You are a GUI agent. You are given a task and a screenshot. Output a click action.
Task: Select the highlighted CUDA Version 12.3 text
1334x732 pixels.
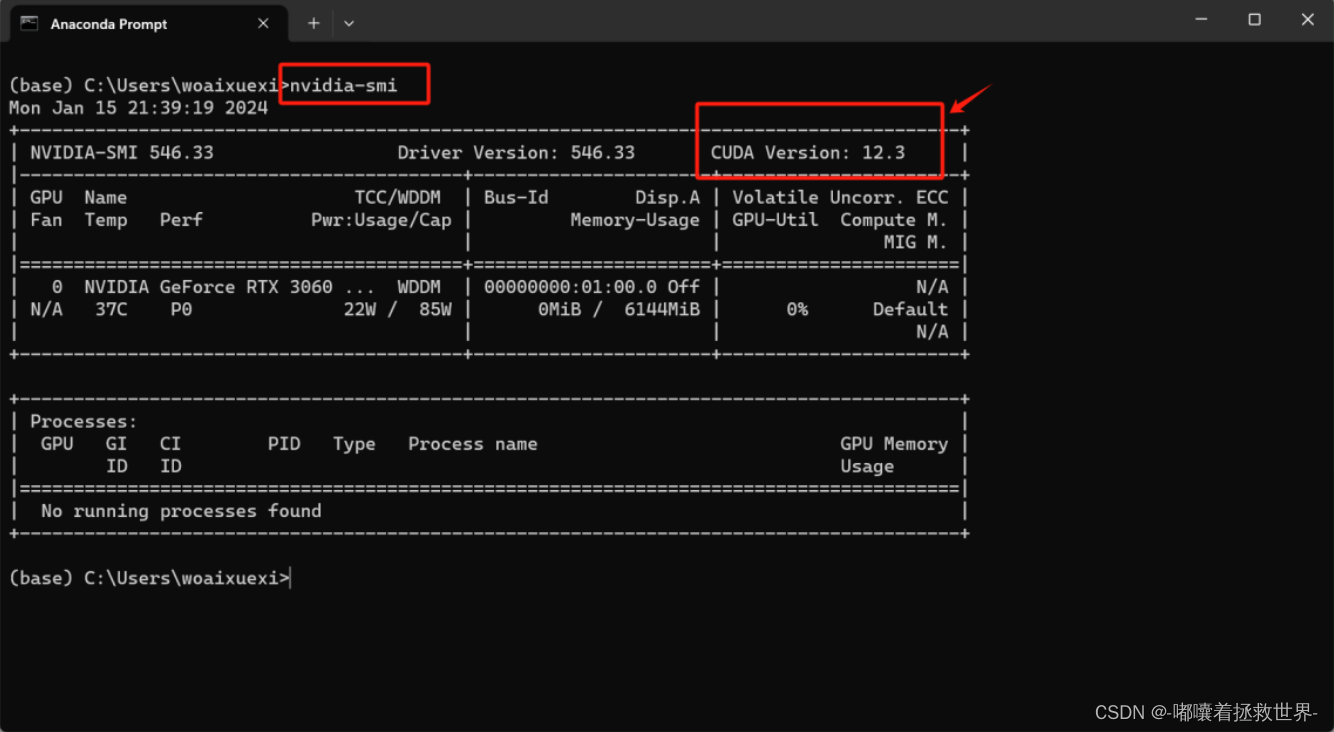807,152
